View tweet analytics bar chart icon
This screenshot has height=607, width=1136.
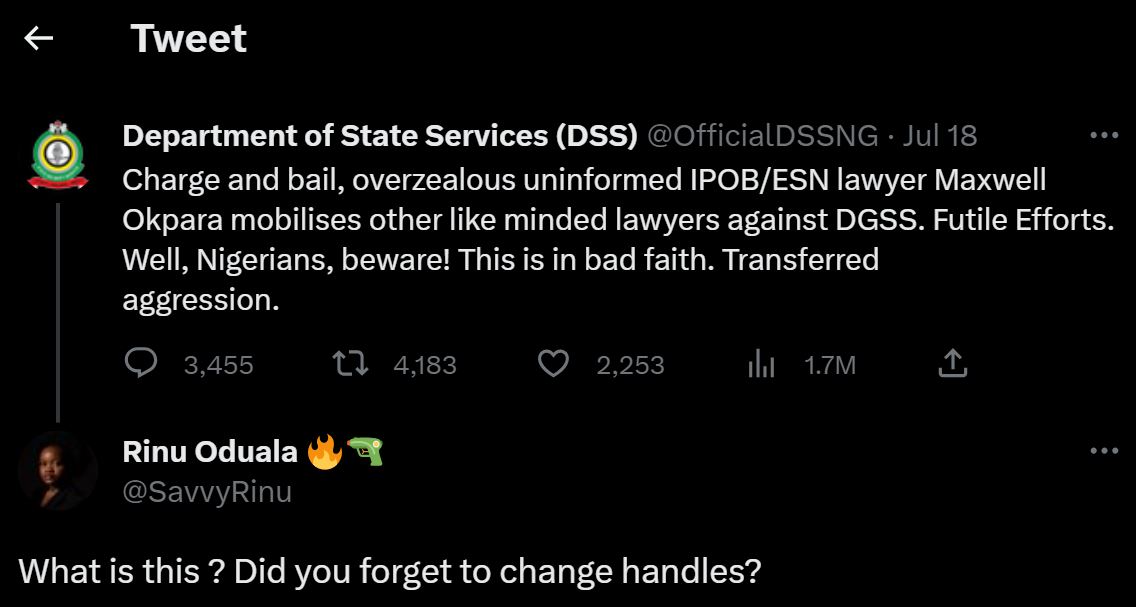761,365
